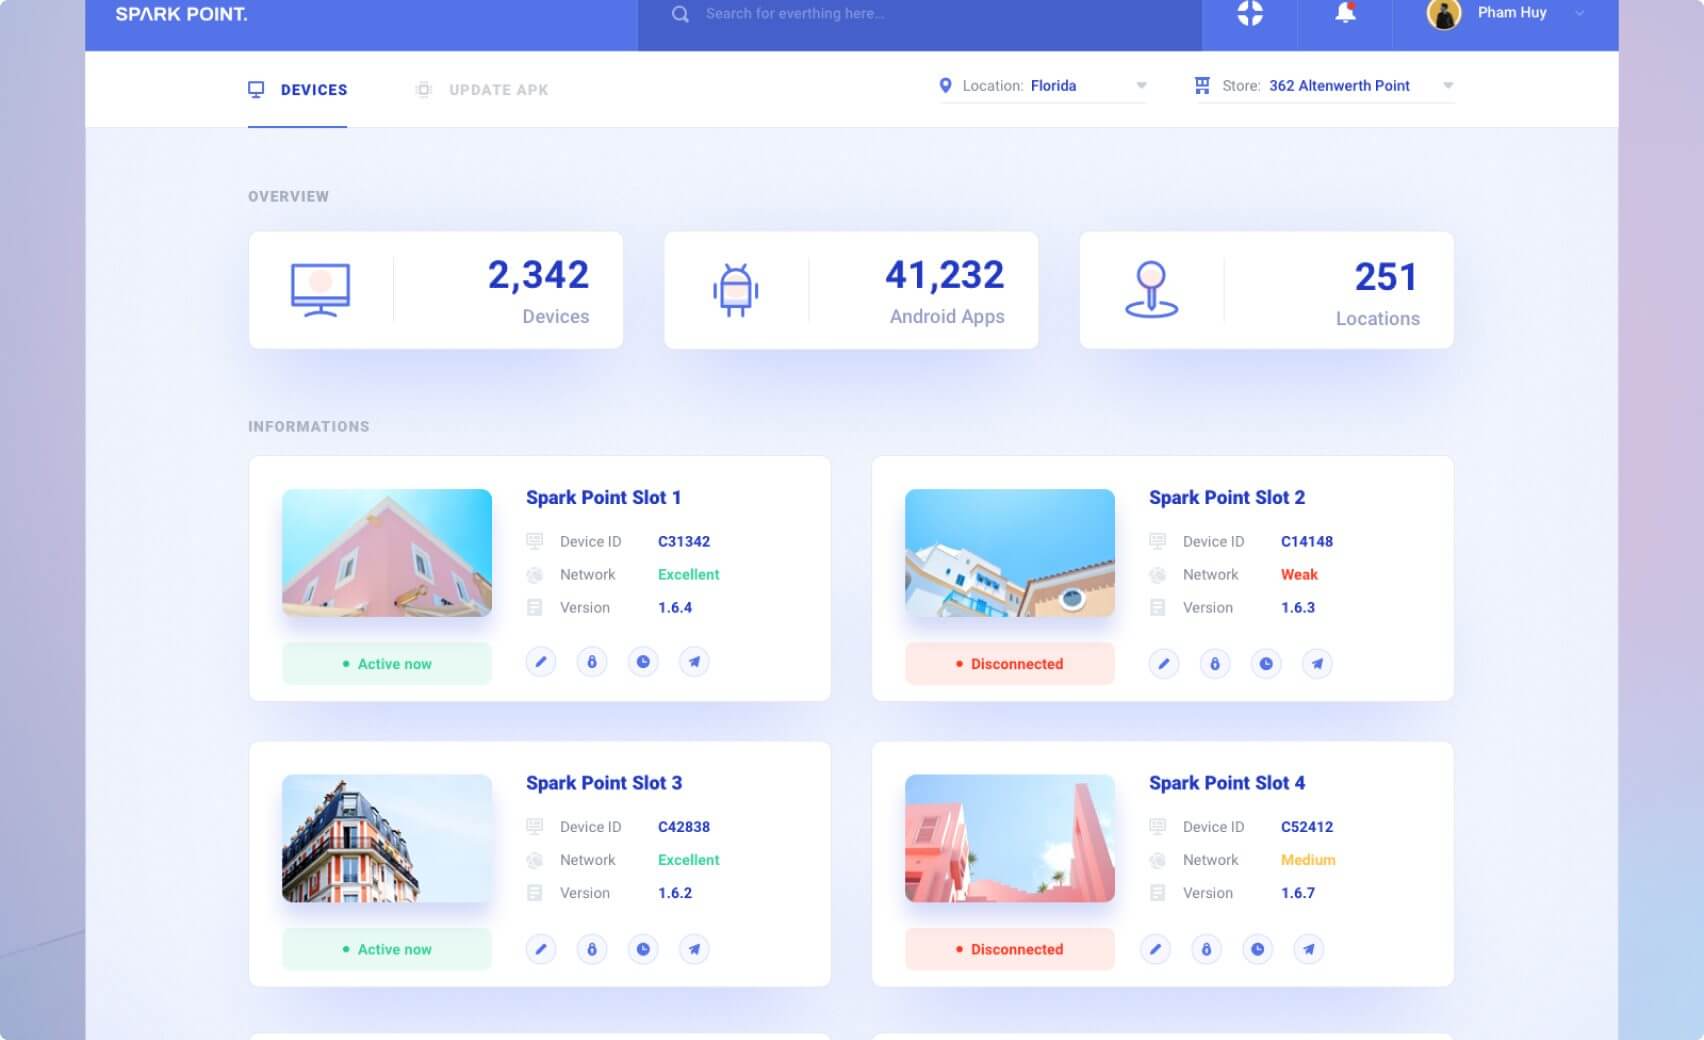Click the clock history icon on Spark Point Slot 3

(643, 948)
